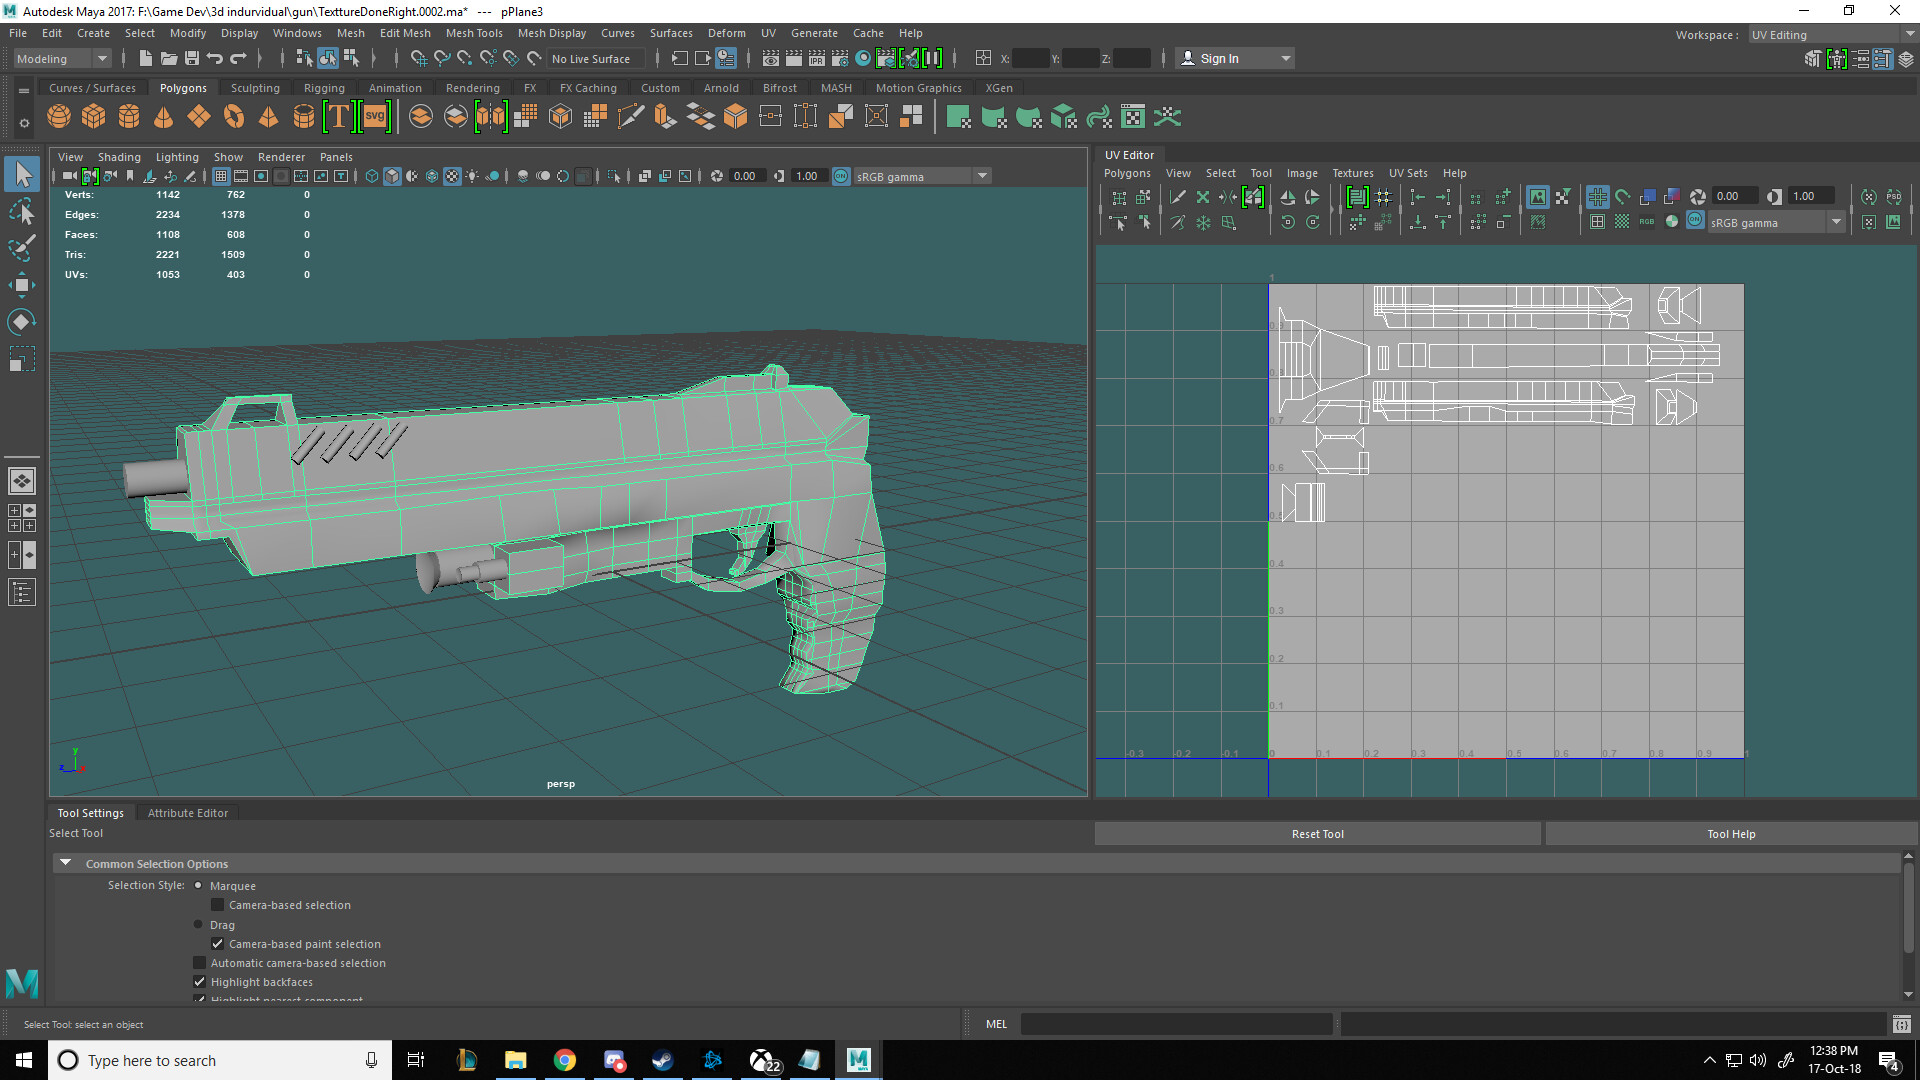This screenshot has width=1920, height=1080.
Task: Activate the UV Cut tool in UV Editor
Action: coord(1177,197)
